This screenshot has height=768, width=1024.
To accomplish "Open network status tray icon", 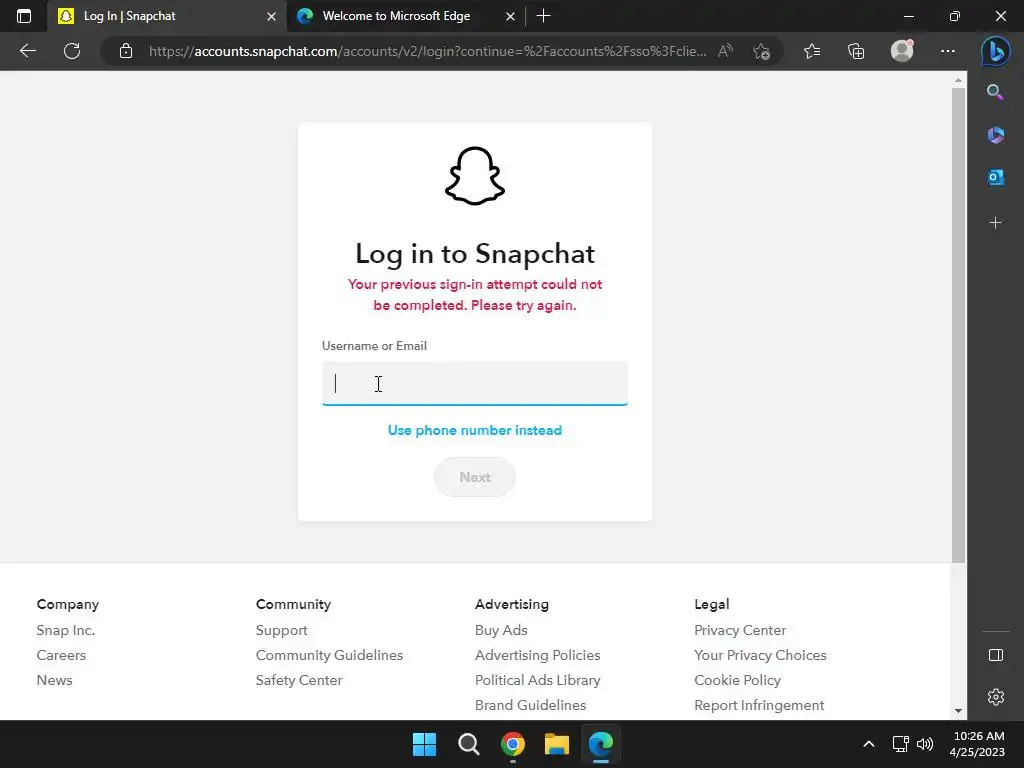I will pos(901,744).
